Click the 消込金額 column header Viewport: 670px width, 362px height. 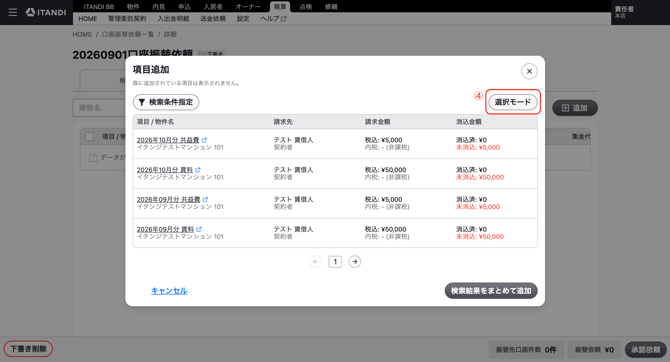click(469, 122)
